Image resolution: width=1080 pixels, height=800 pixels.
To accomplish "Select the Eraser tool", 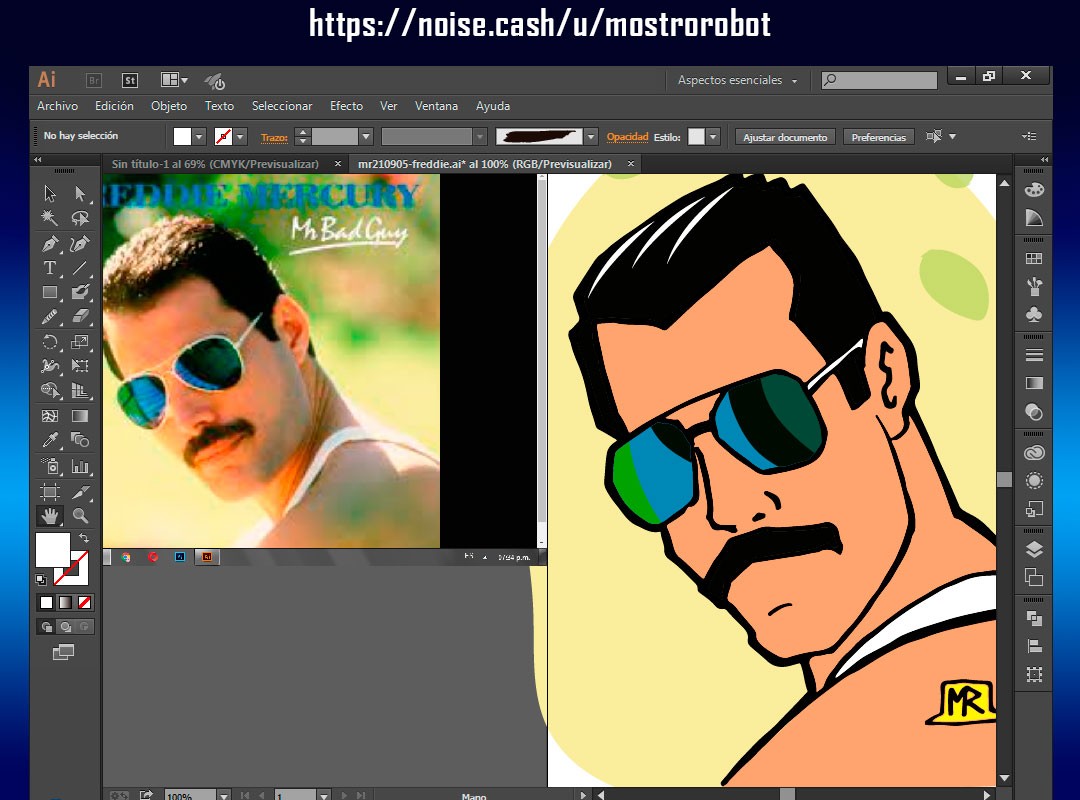I will coord(80,316).
